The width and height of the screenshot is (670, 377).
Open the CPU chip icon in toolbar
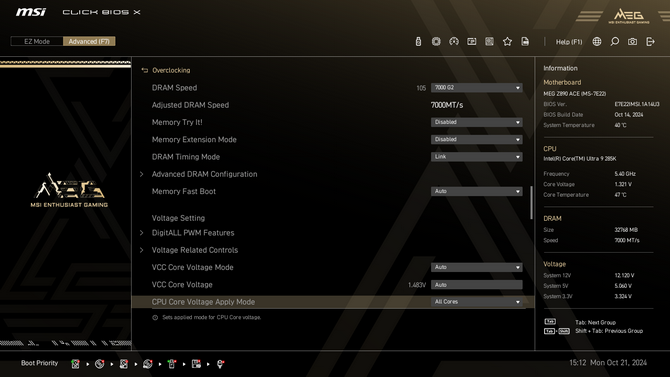[436, 41]
